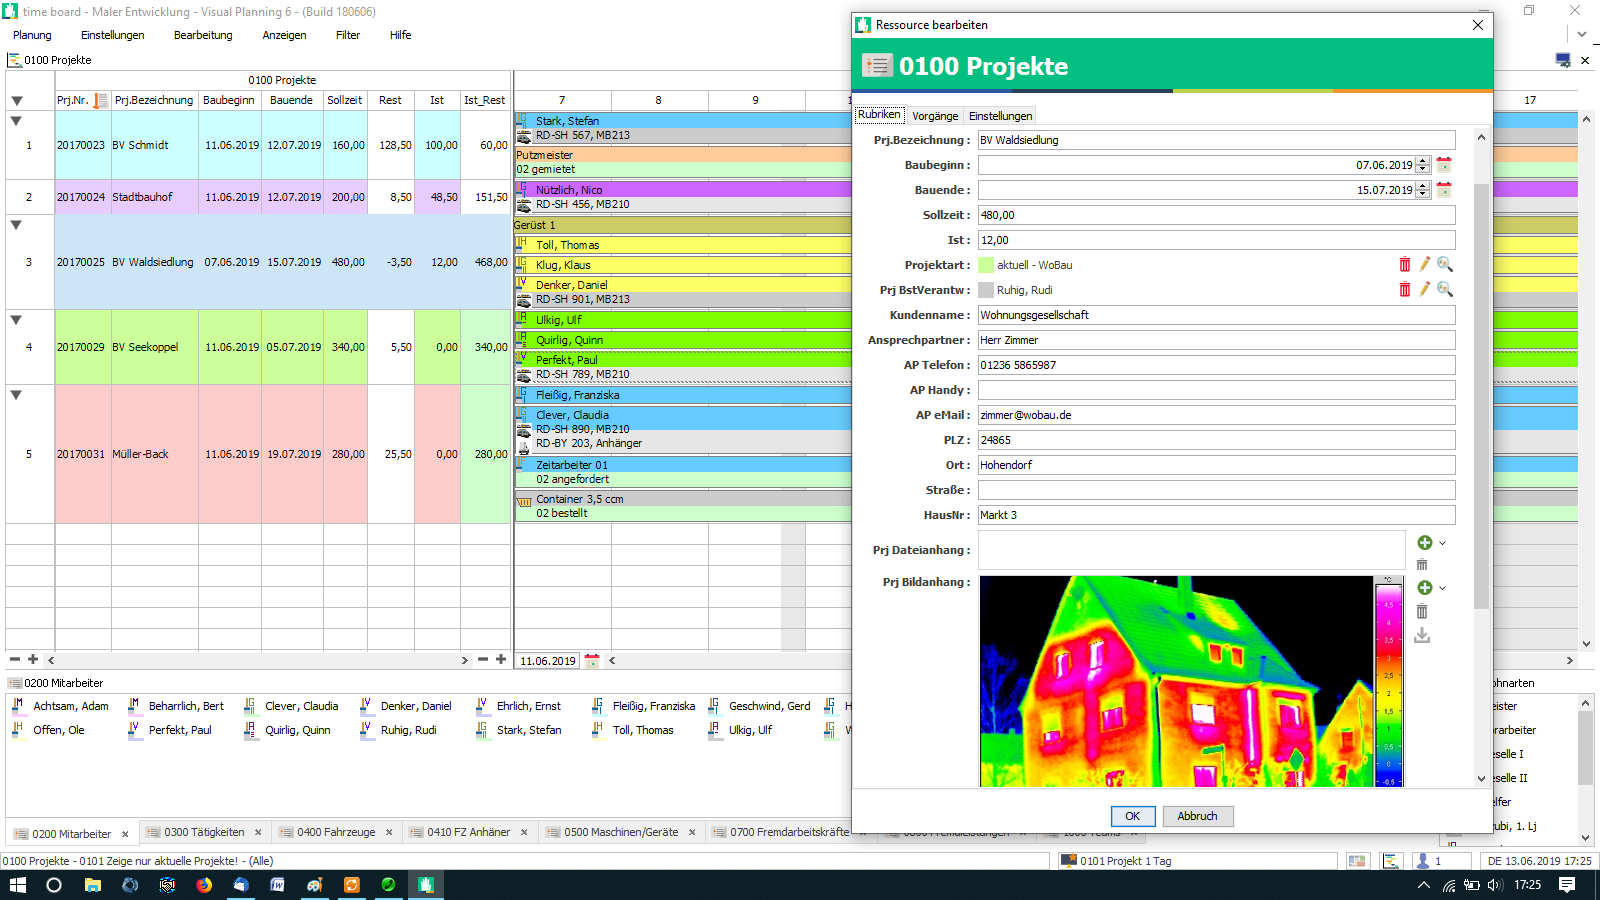The image size is (1600, 900).
Task: Download the Prj Bildanhang image
Action: pos(1422,636)
